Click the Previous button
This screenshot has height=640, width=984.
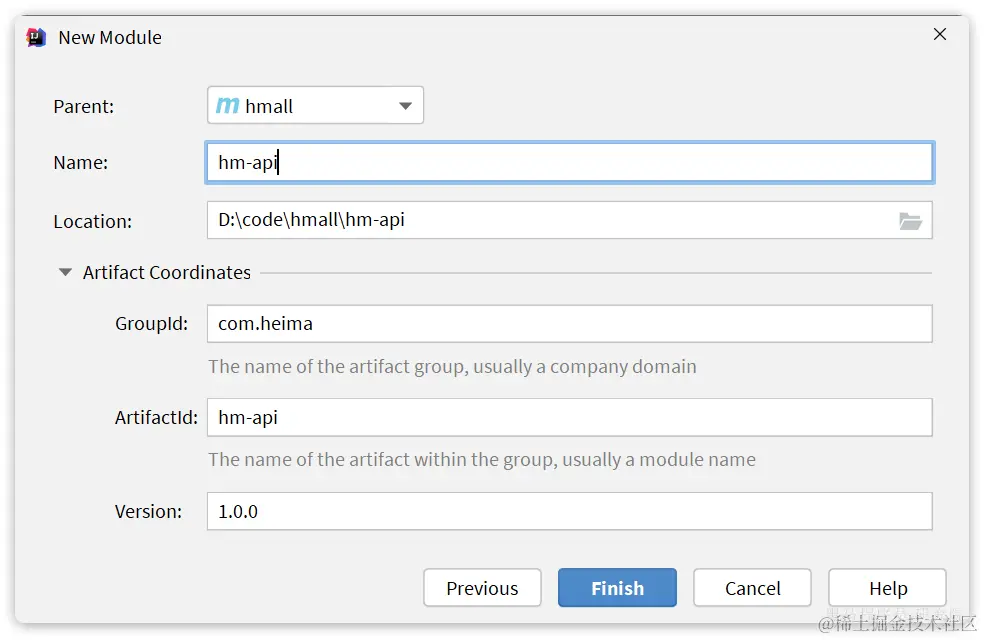pyautogui.click(x=482, y=588)
